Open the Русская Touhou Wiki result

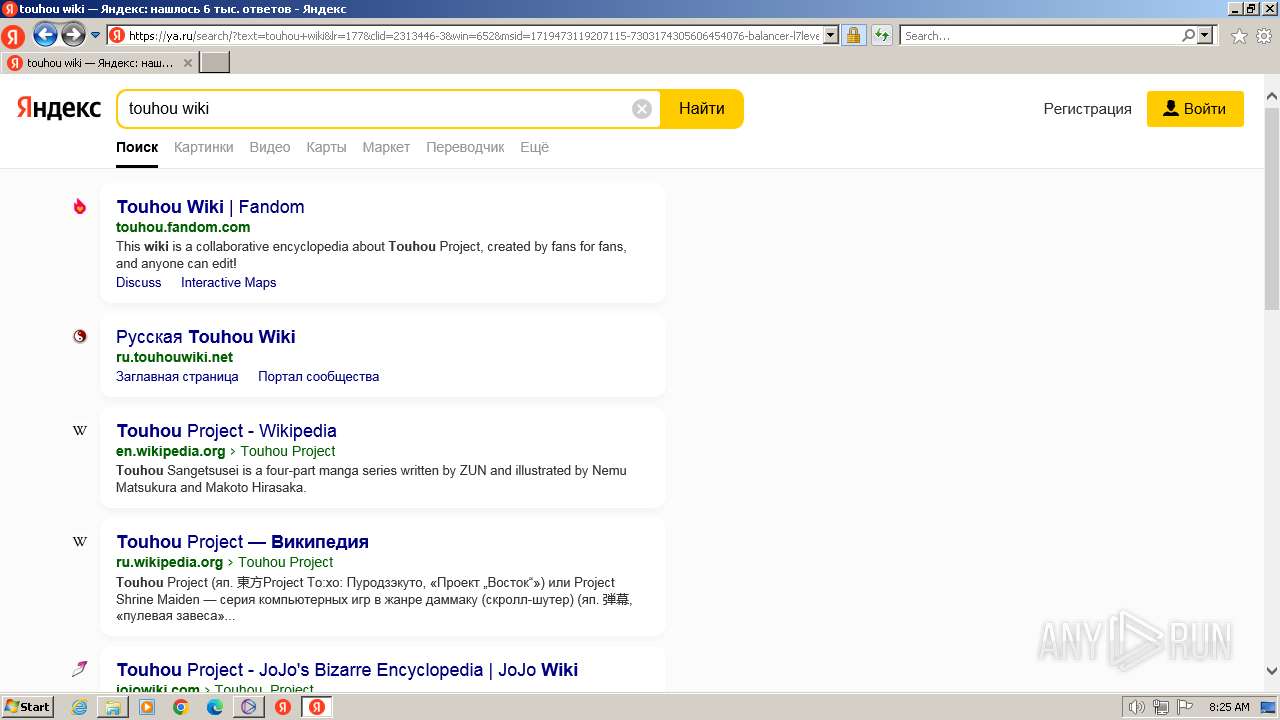[206, 337]
